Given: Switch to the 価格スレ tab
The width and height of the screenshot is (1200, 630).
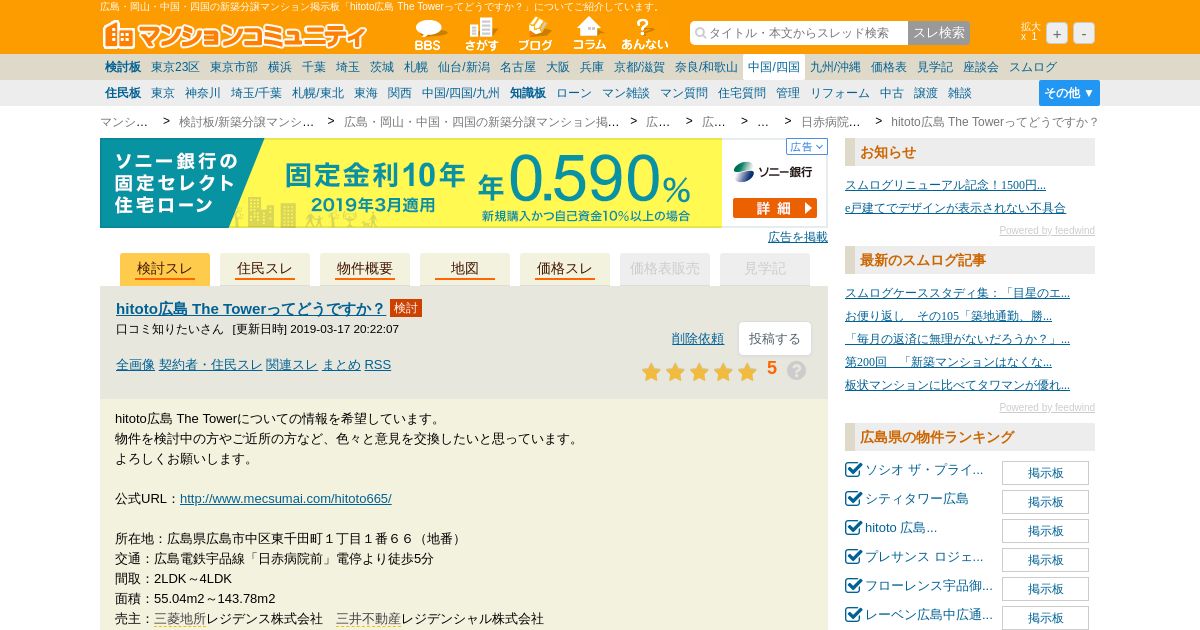Looking at the screenshot, I should pyautogui.click(x=565, y=269).
